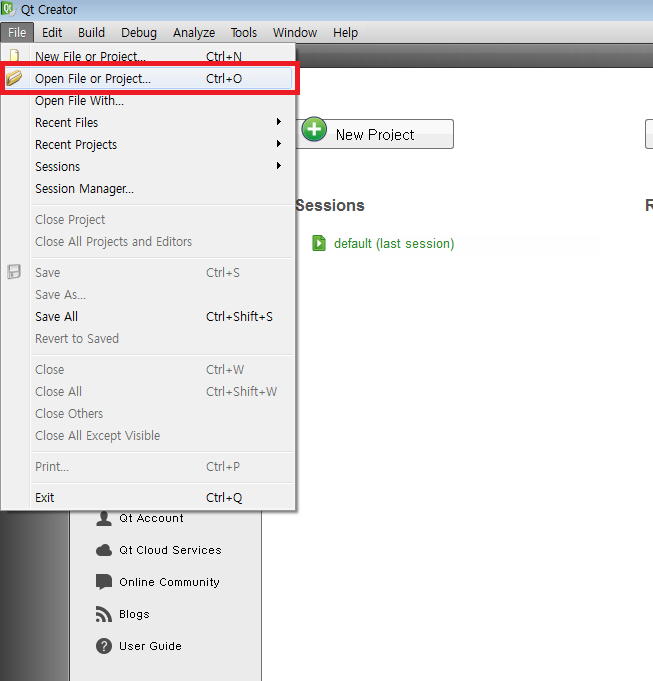Expand the Recent Projects submenu arrow

click(x=279, y=143)
